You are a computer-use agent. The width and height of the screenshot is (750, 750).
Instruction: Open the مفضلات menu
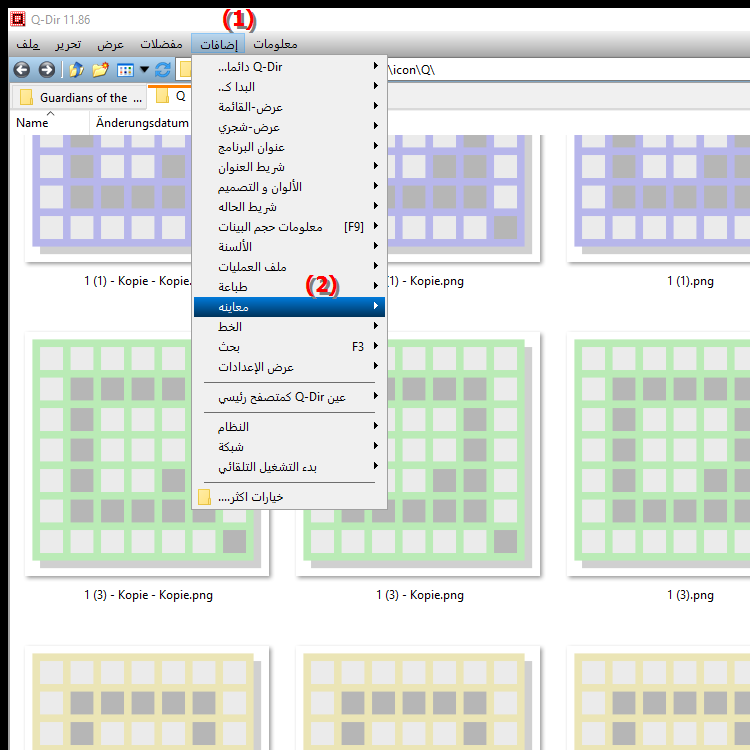coord(161,44)
